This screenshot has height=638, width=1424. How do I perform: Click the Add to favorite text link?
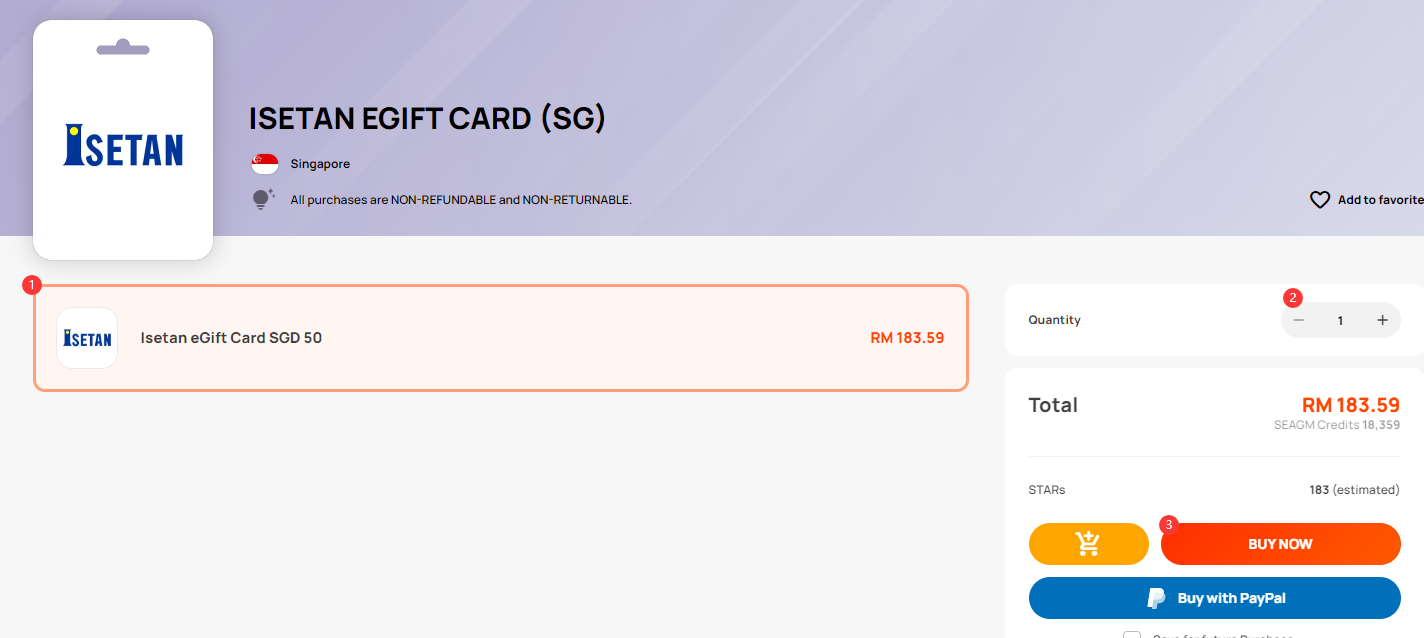1380,200
